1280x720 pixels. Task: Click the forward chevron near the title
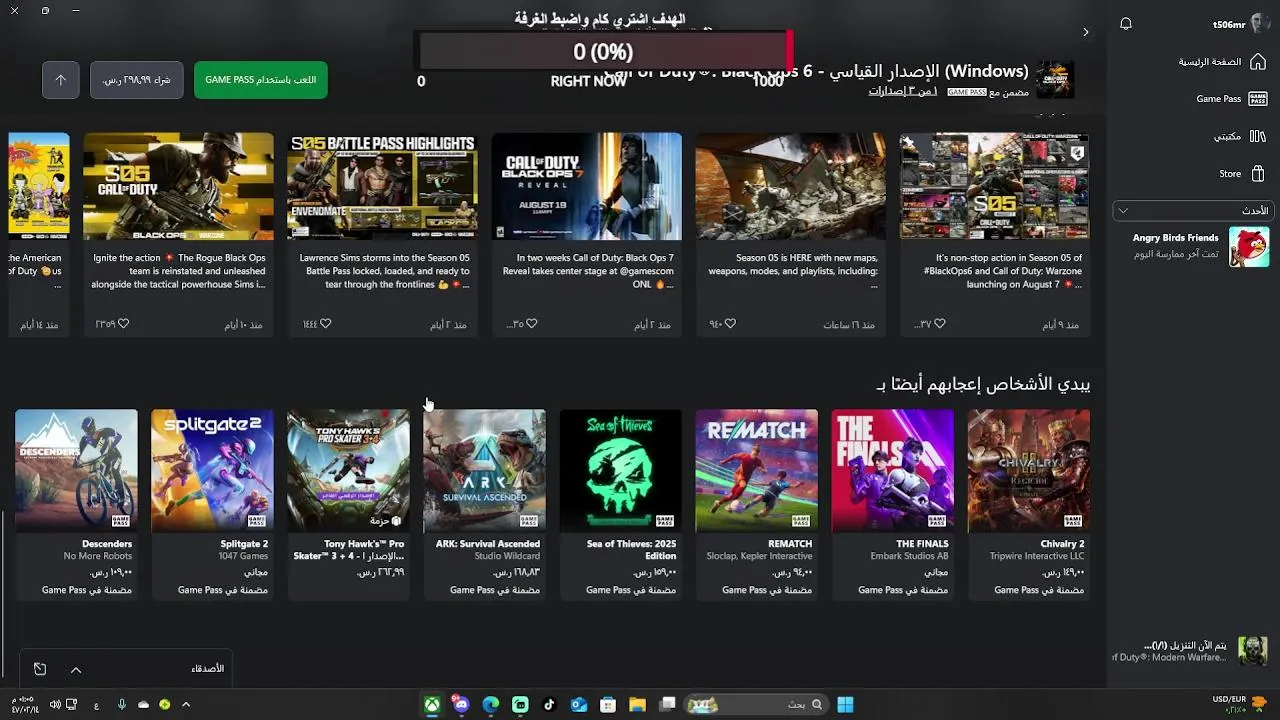point(1086,32)
